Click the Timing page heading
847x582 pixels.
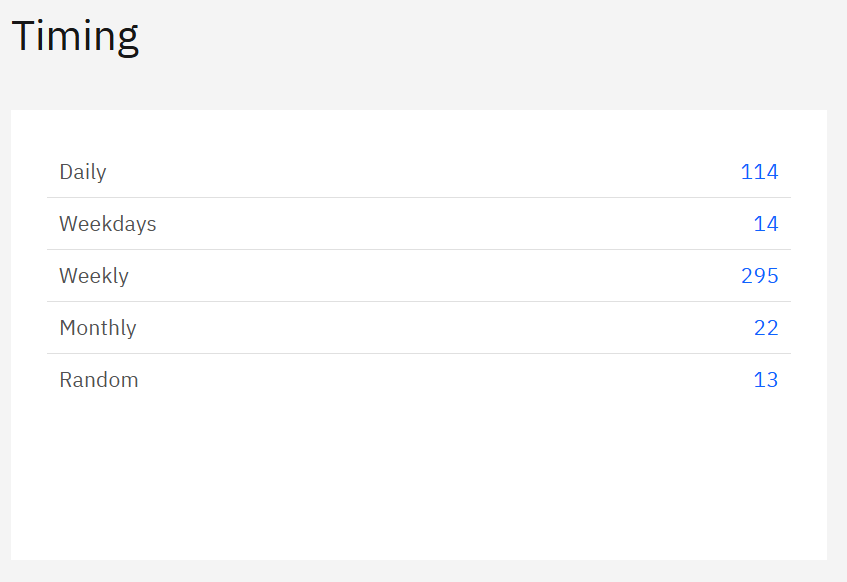75,36
